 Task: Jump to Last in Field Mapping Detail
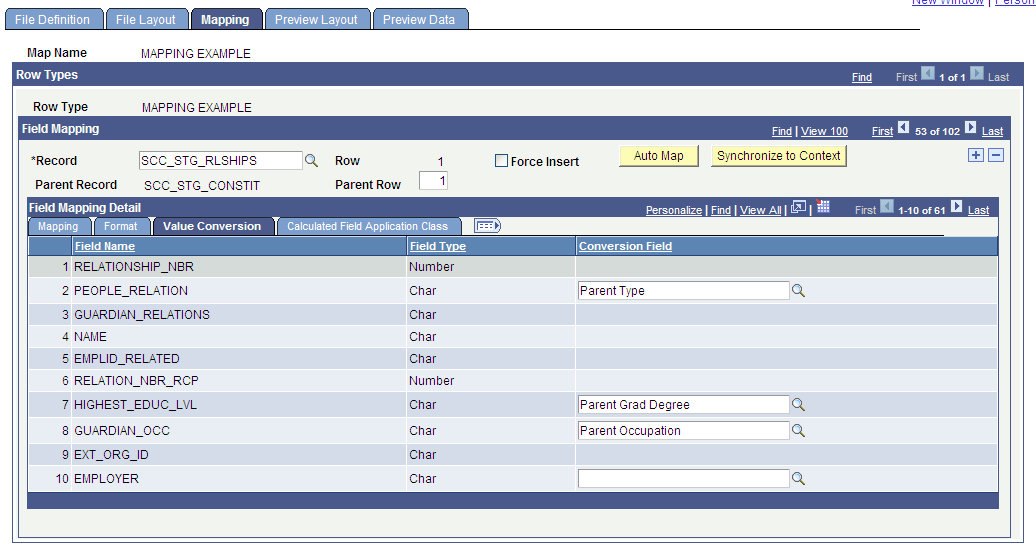(979, 210)
